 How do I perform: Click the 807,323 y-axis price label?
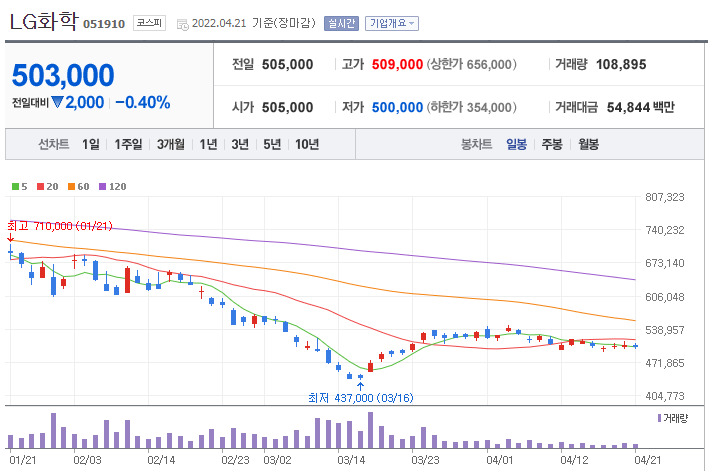coord(665,197)
